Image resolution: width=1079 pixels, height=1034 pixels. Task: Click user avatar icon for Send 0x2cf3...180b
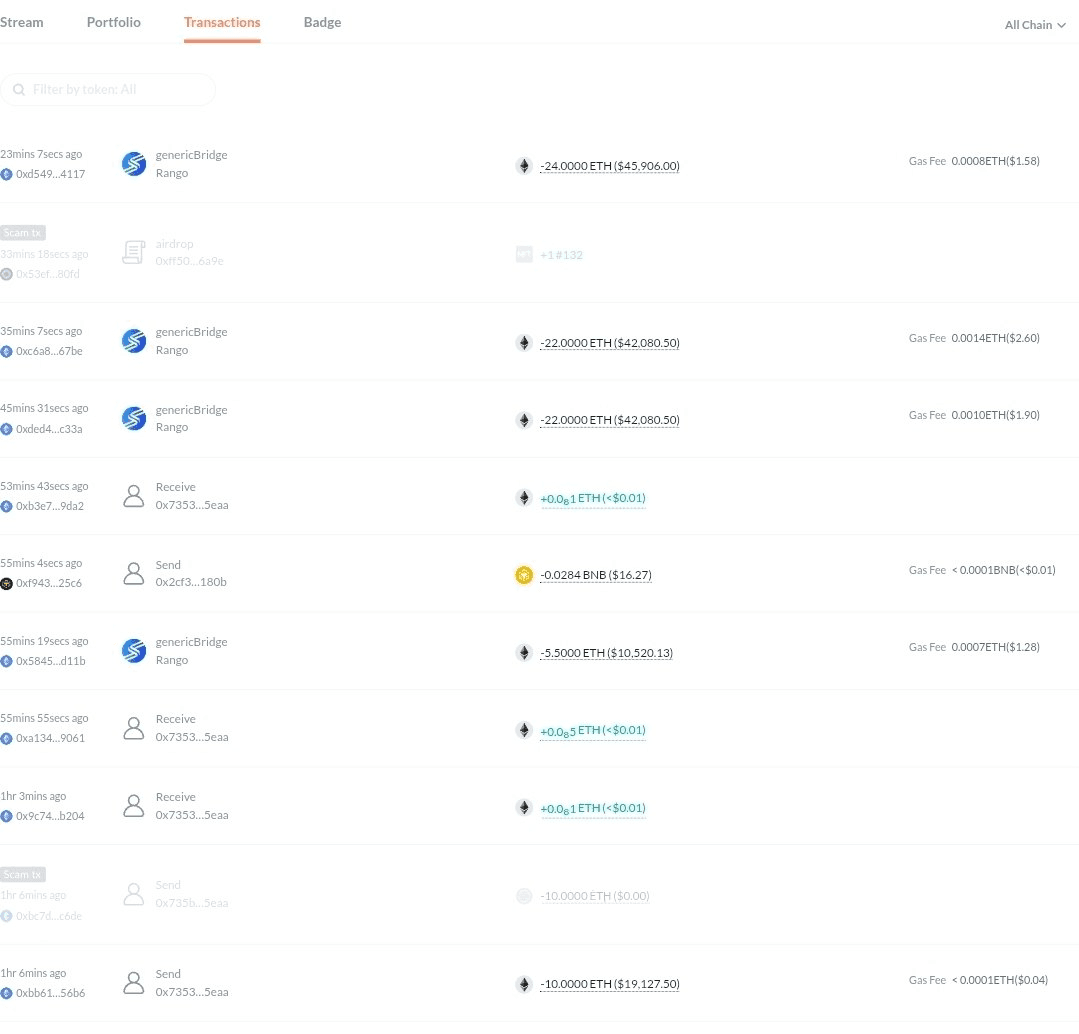pyautogui.click(x=133, y=573)
